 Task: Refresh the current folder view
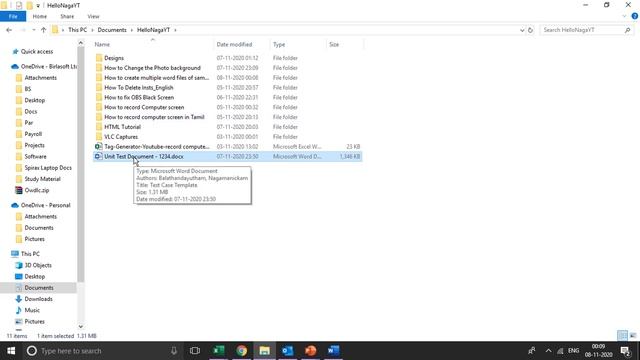point(530,30)
